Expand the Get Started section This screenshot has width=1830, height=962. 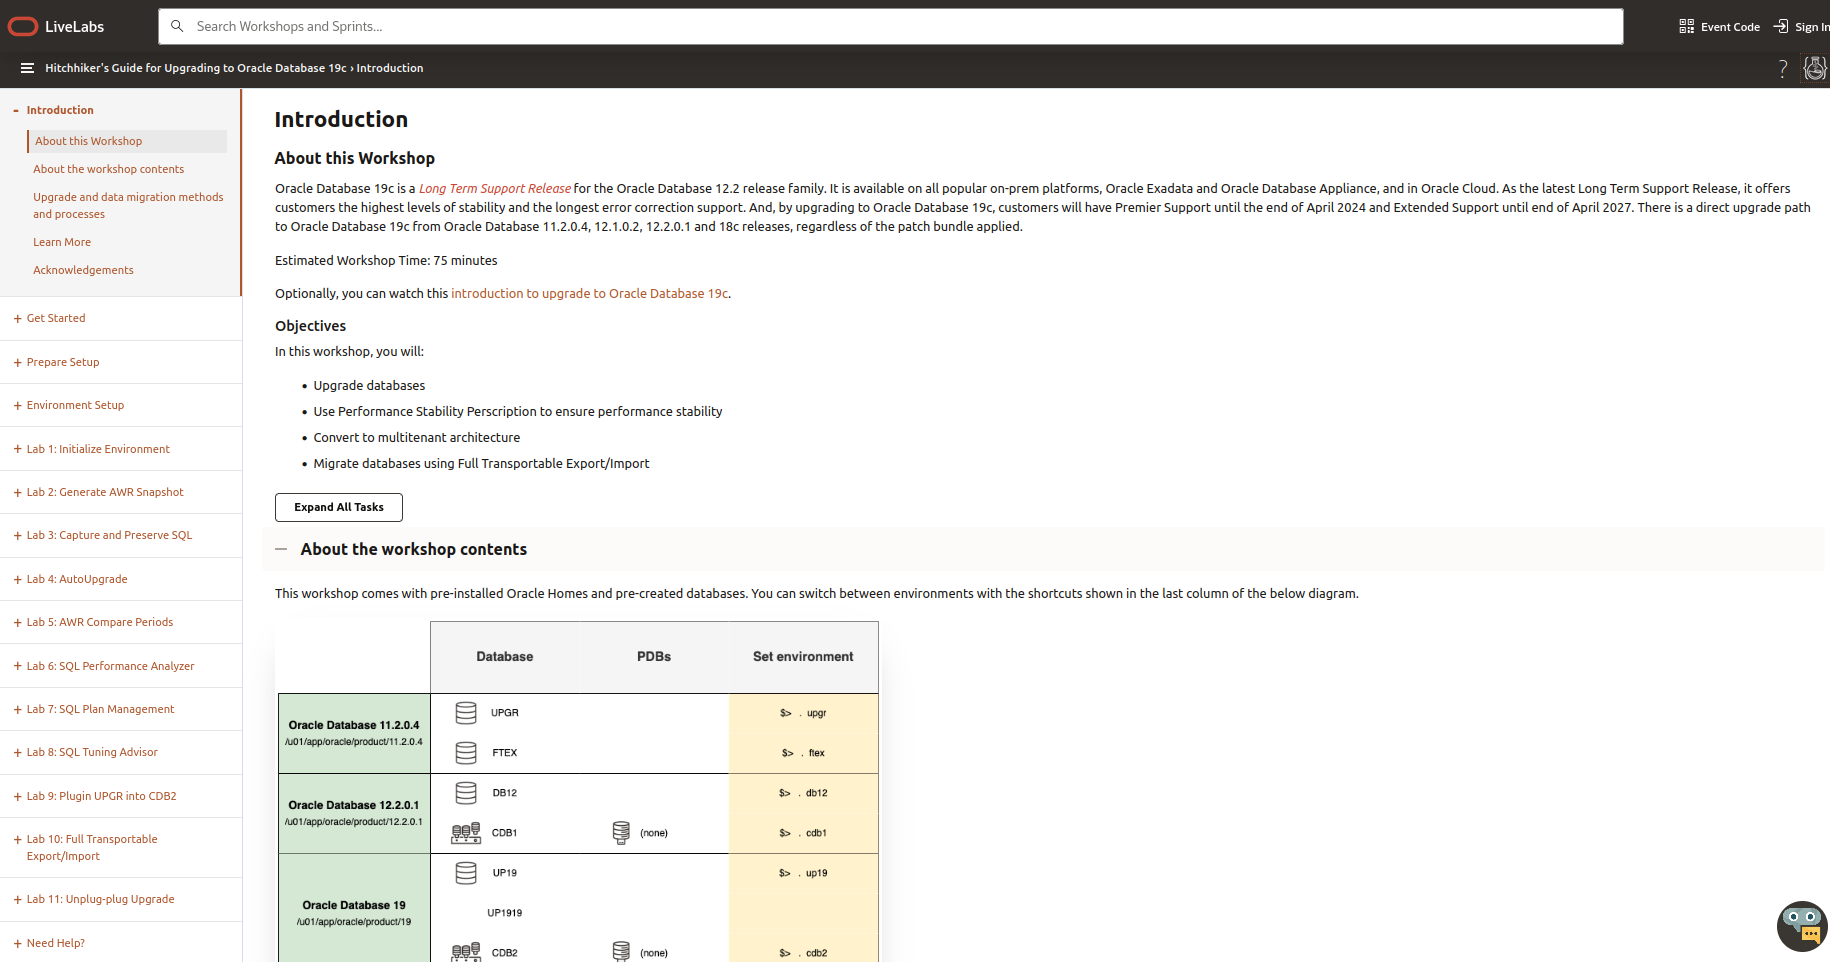tap(18, 319)
